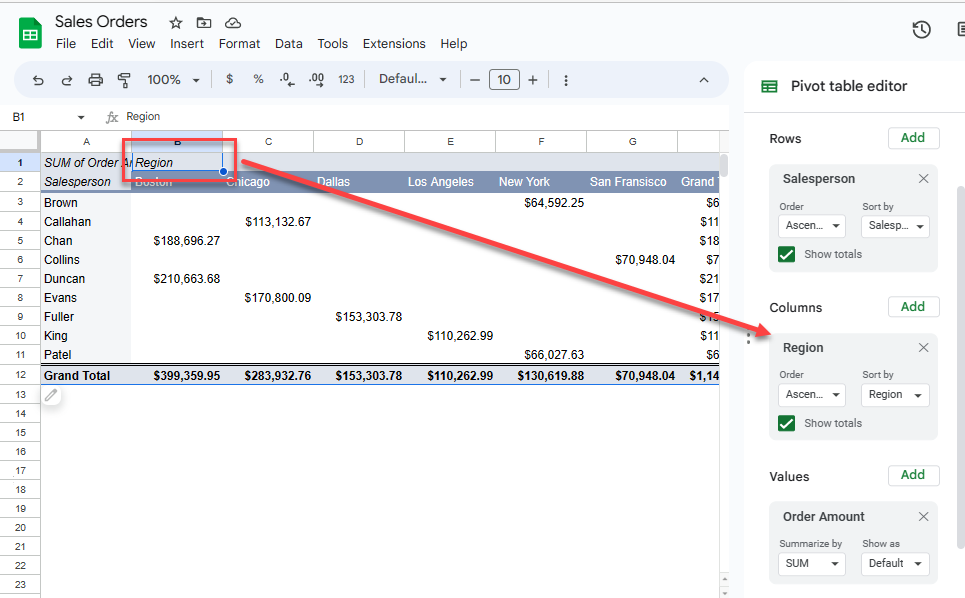This screenshot has height=598, width=965.
Task: Open the zoom level 100% dropdown
Action: click(x=173, y=80)
